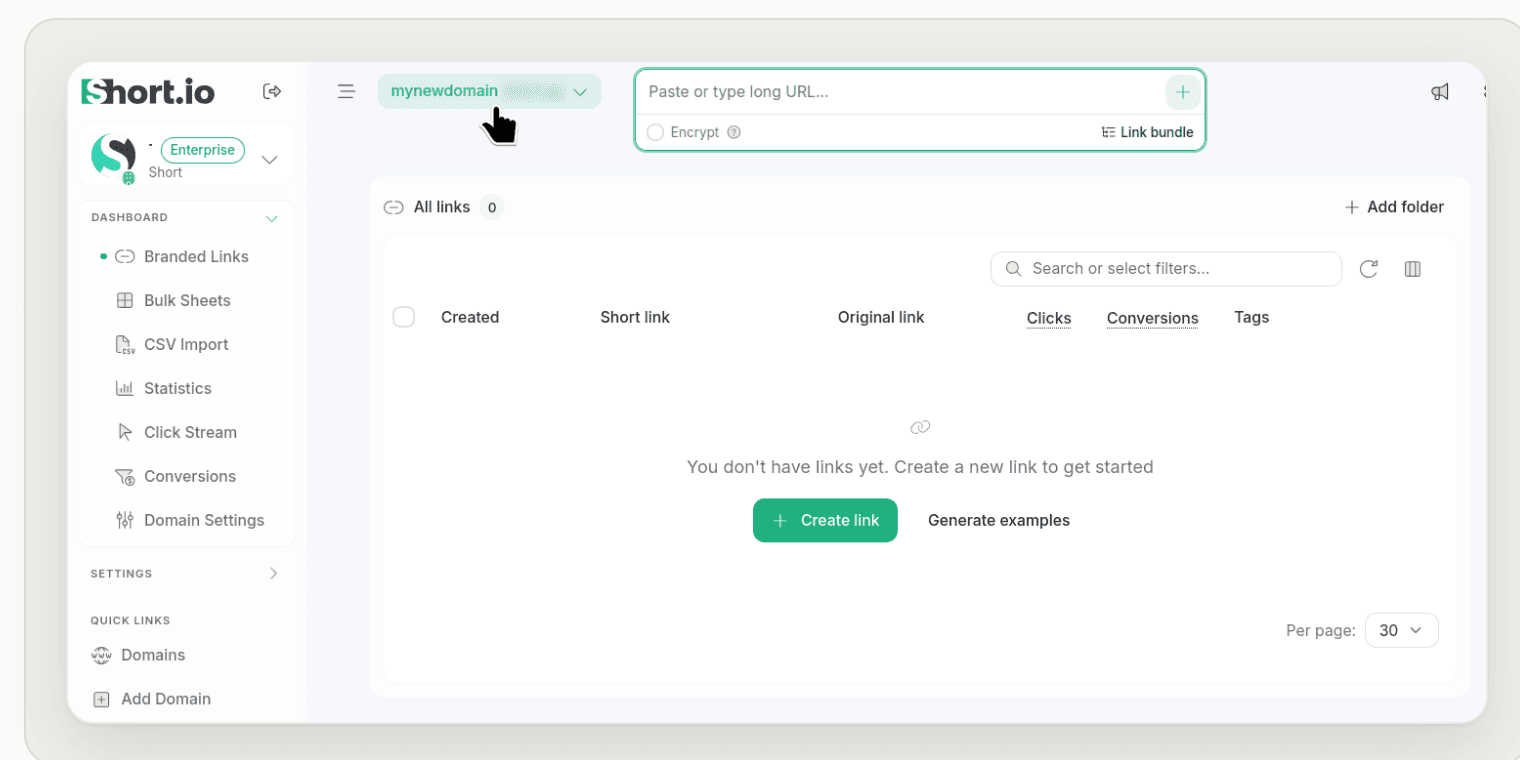The image size is (1520, 760).
Task: Click the Short team avatar
Action: click(x=113, y=157)
